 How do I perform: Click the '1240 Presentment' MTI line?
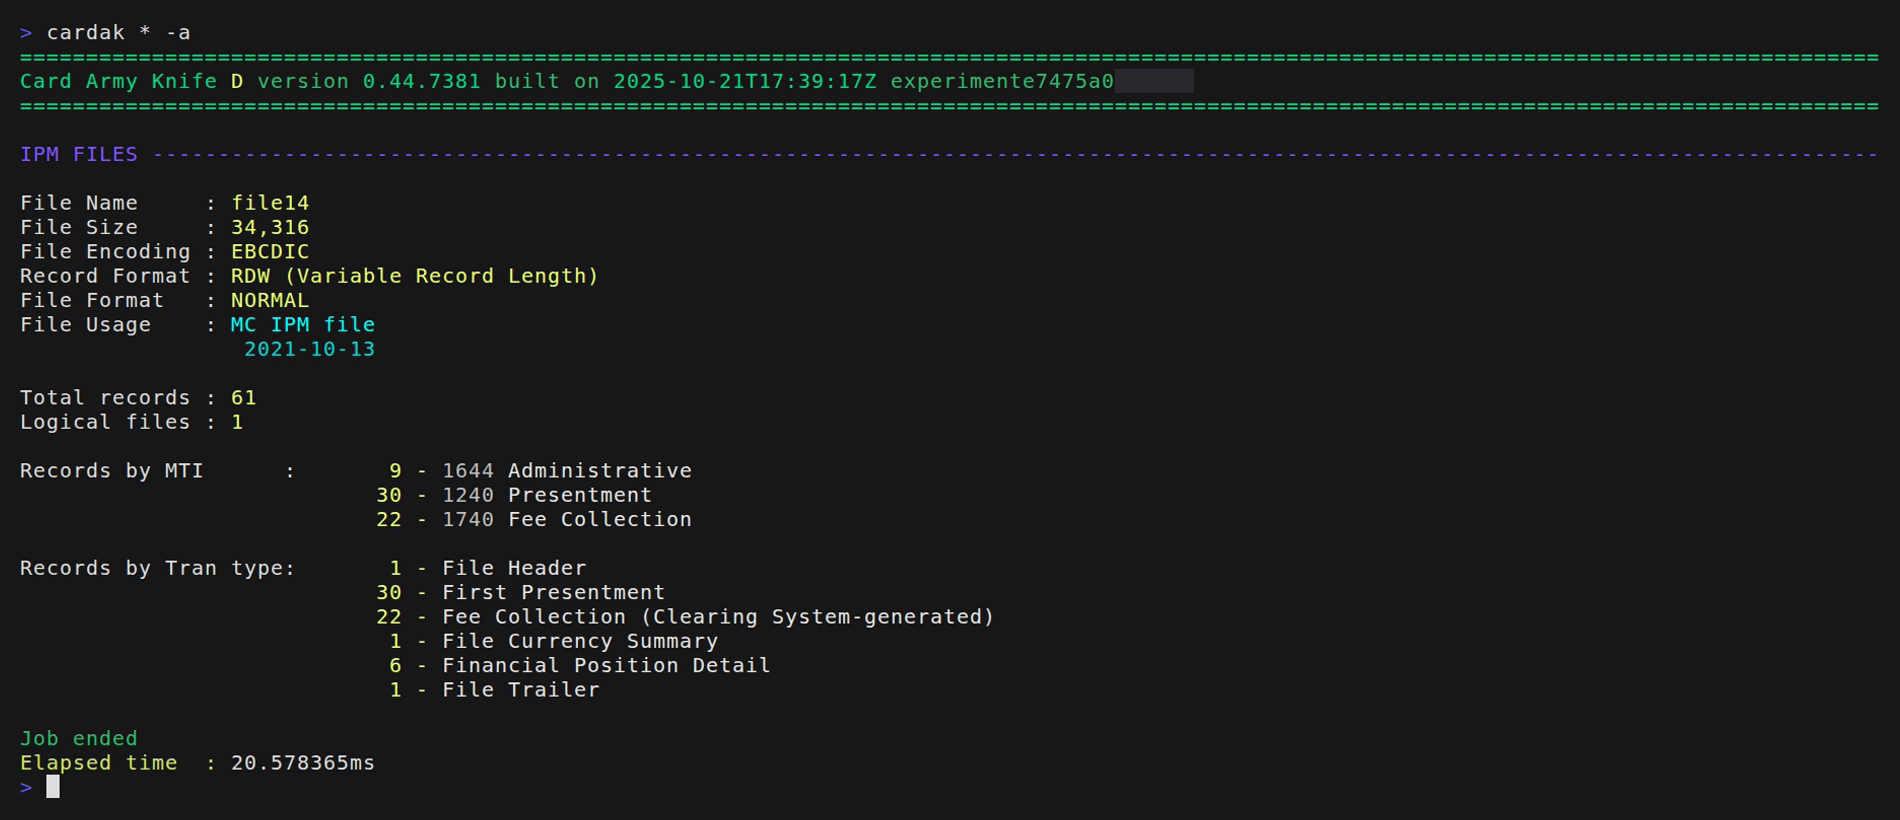point(546,495)
